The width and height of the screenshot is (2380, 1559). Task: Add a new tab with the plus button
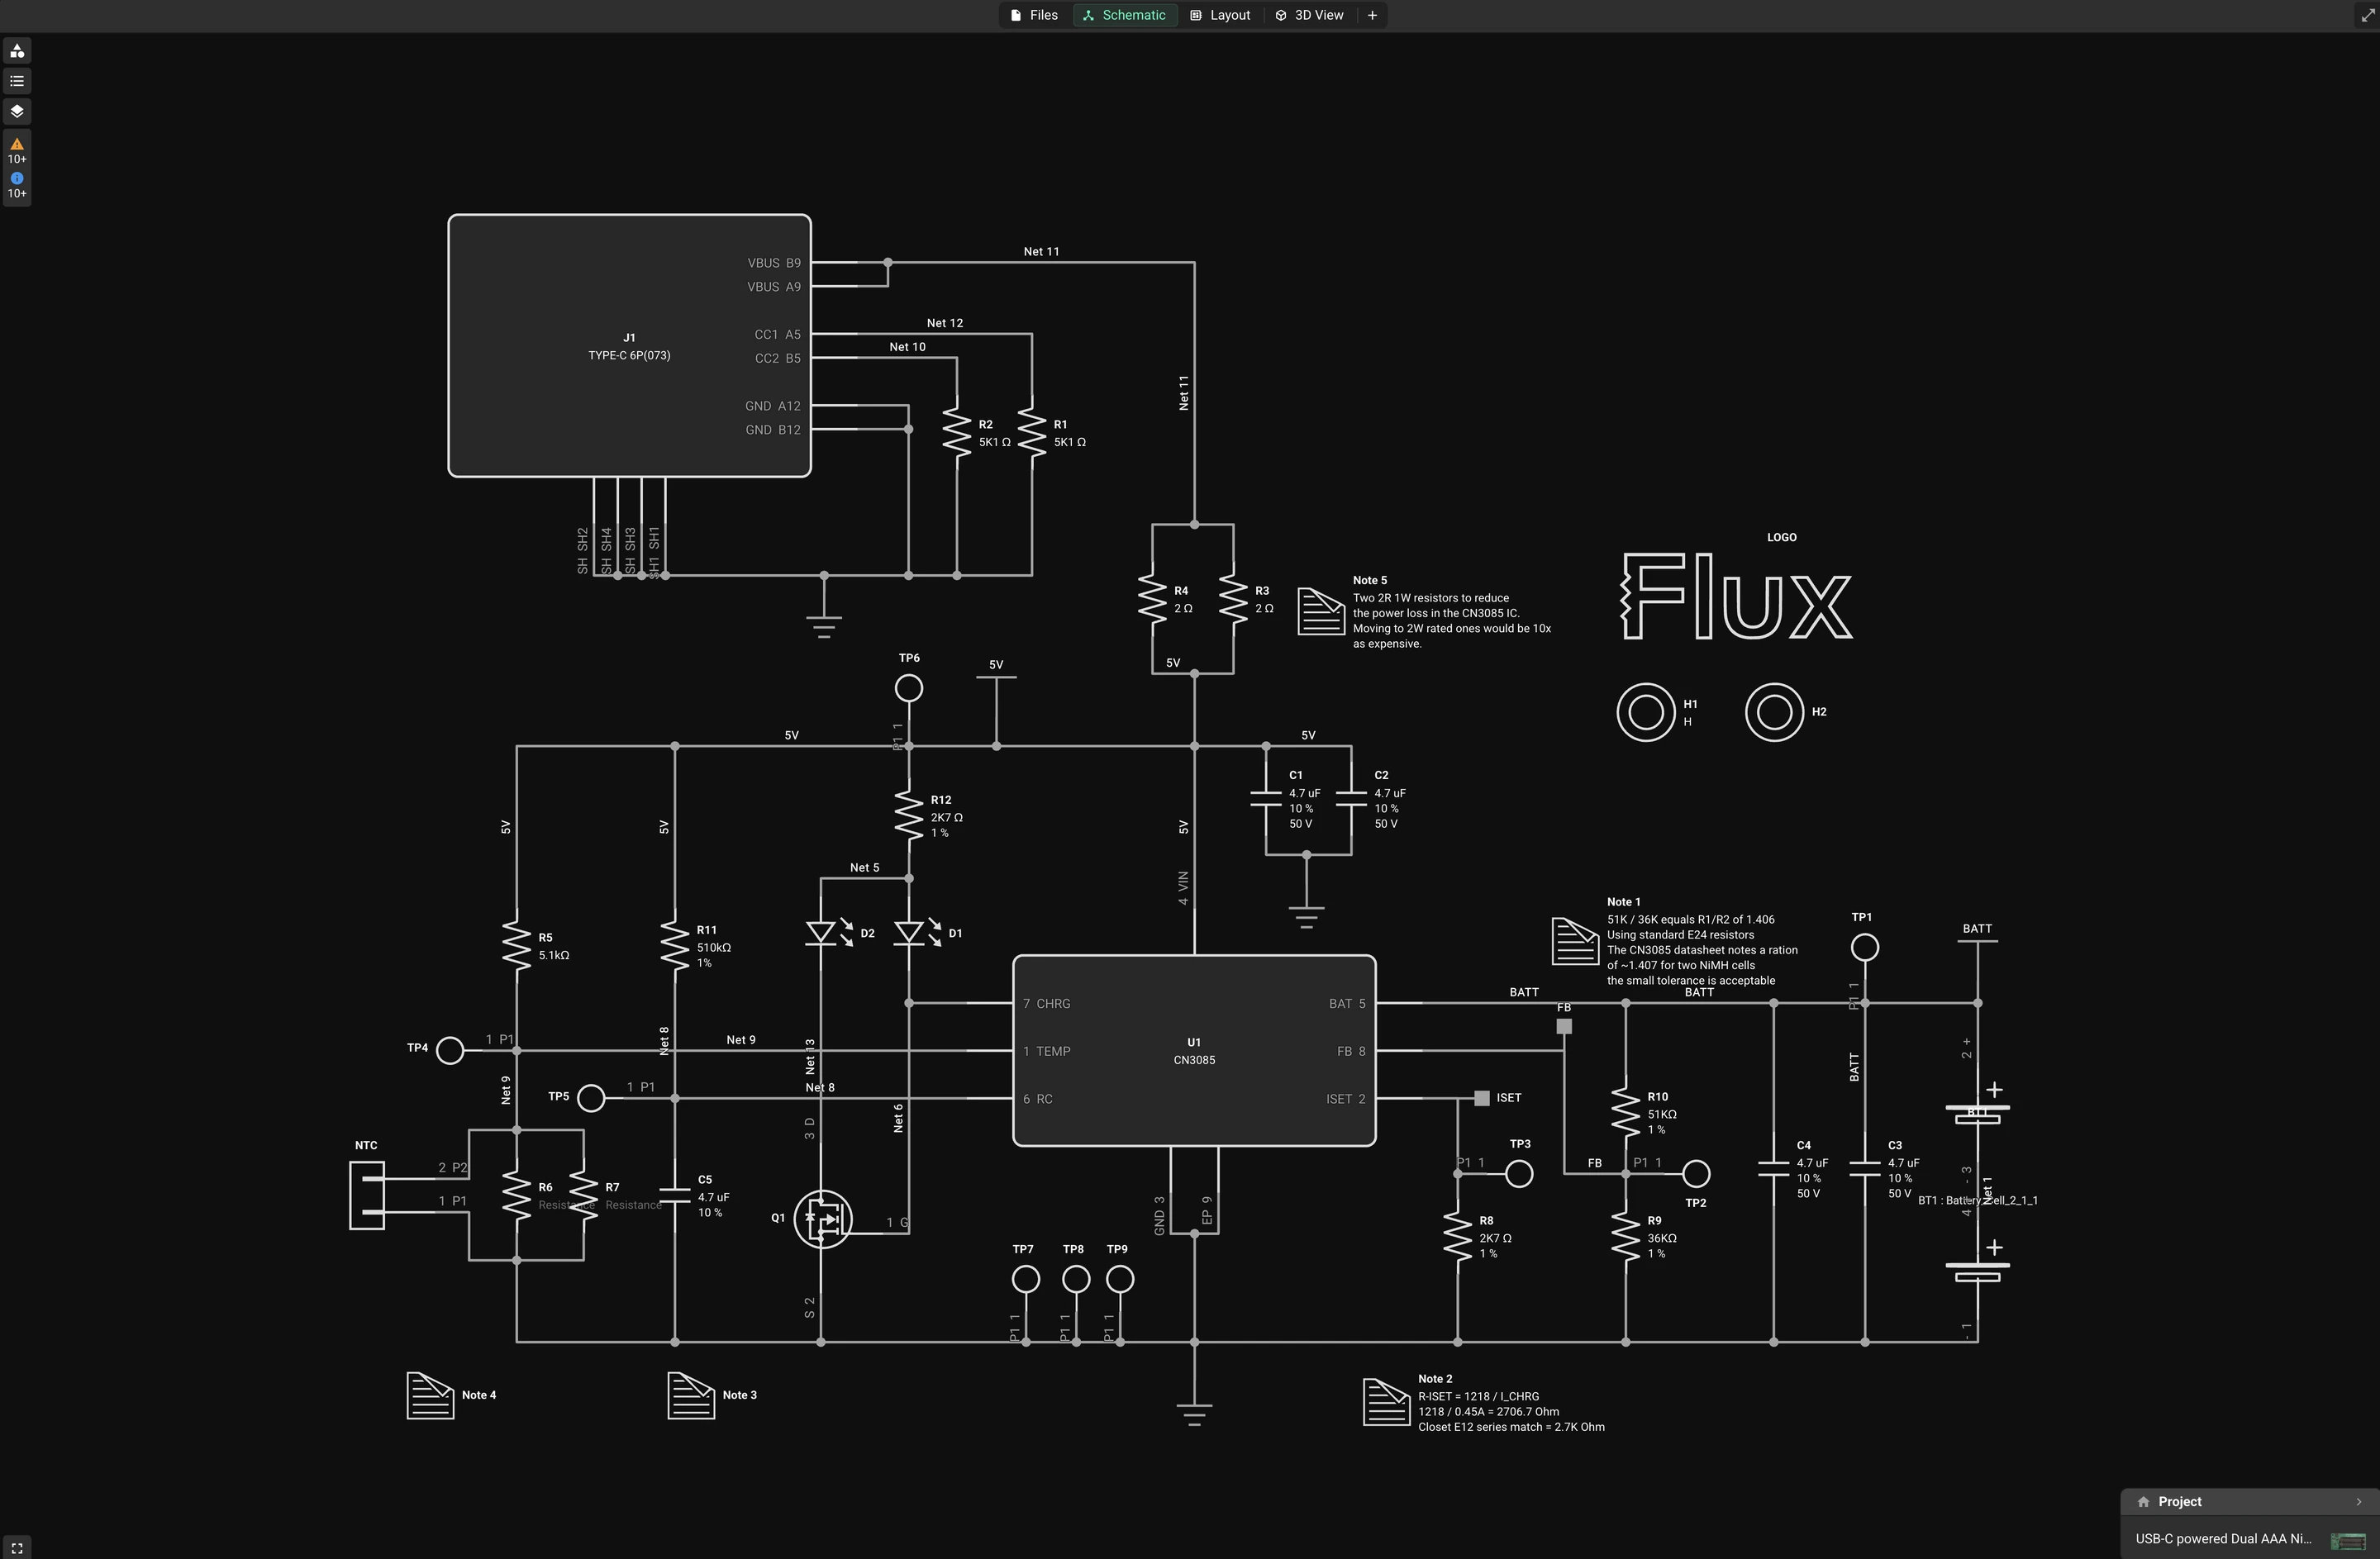1372,15
